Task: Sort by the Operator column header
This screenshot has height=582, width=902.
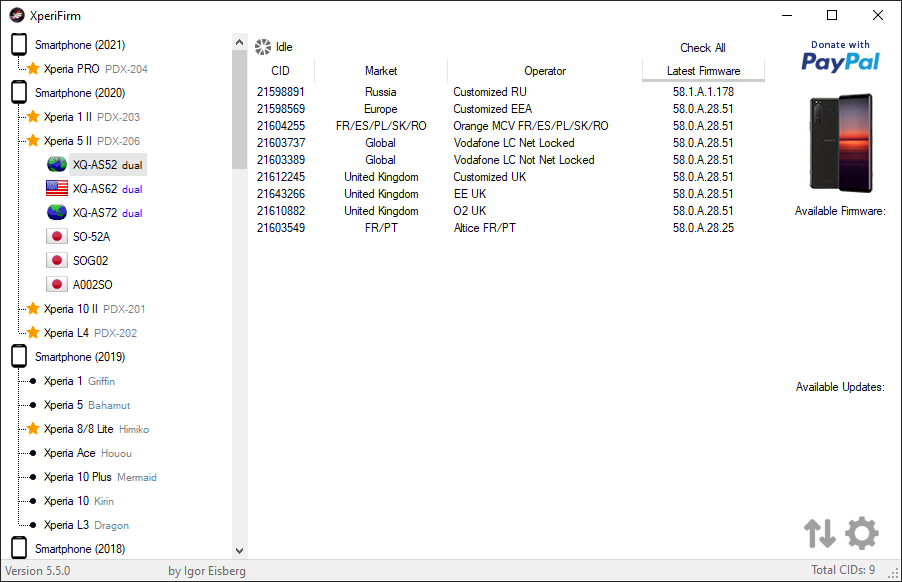Action: coord(545,71)
